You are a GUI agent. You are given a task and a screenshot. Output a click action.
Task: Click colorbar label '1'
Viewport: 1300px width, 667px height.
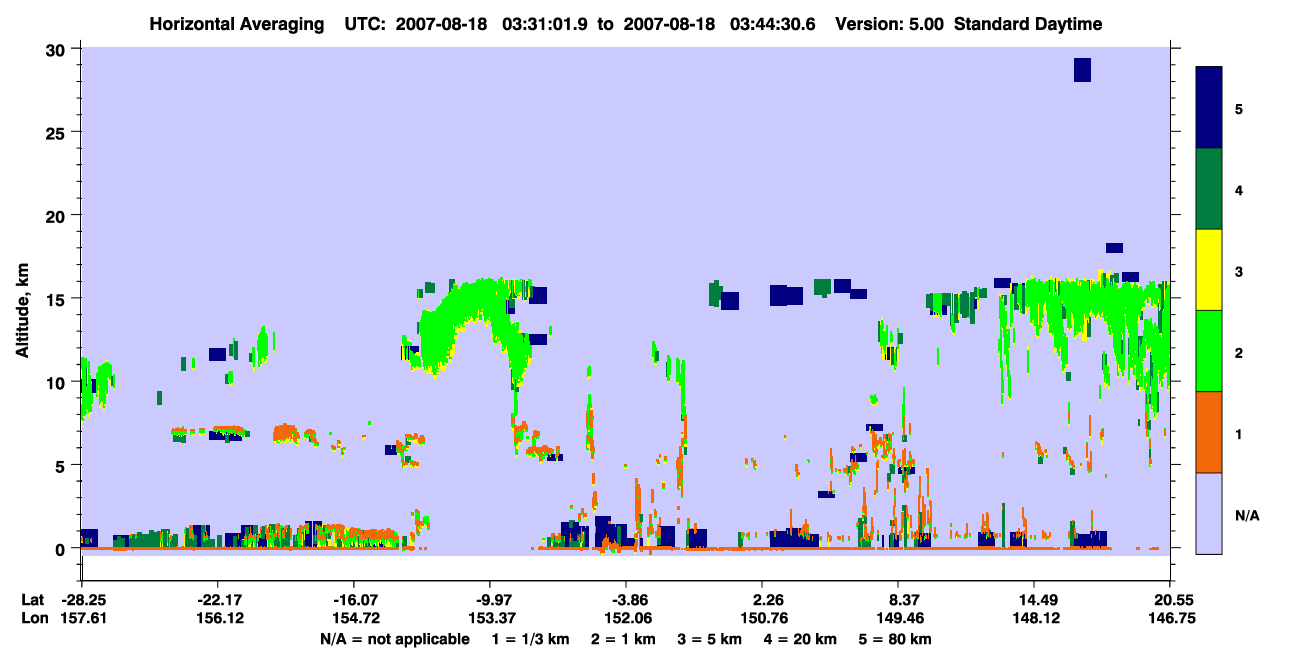click(x=1239, y=433)
